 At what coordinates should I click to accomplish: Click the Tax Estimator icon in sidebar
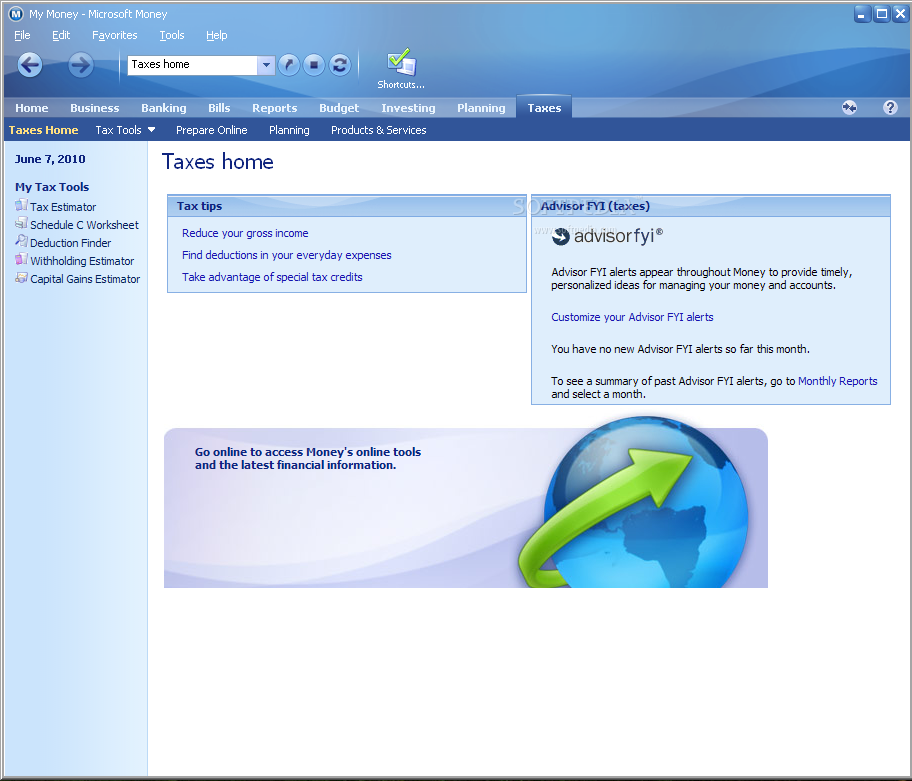point(21,206)
